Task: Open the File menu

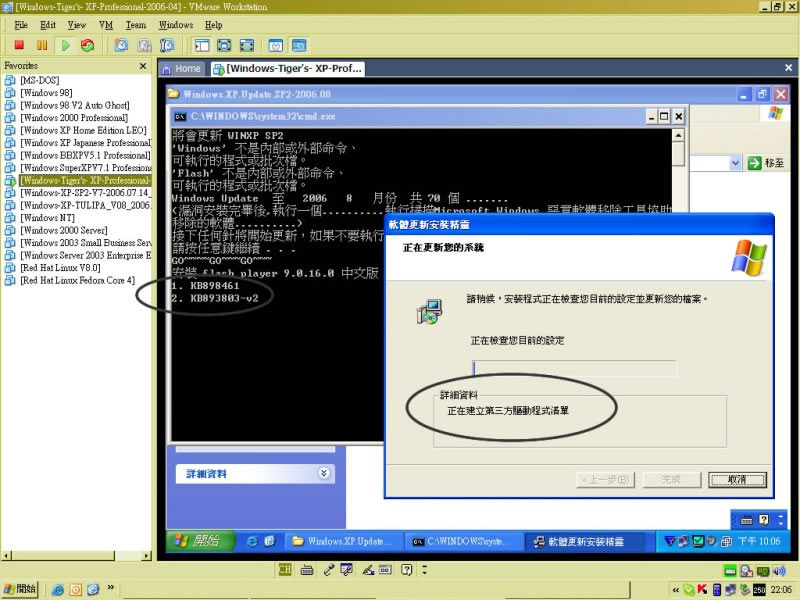Action: point(21,25)
